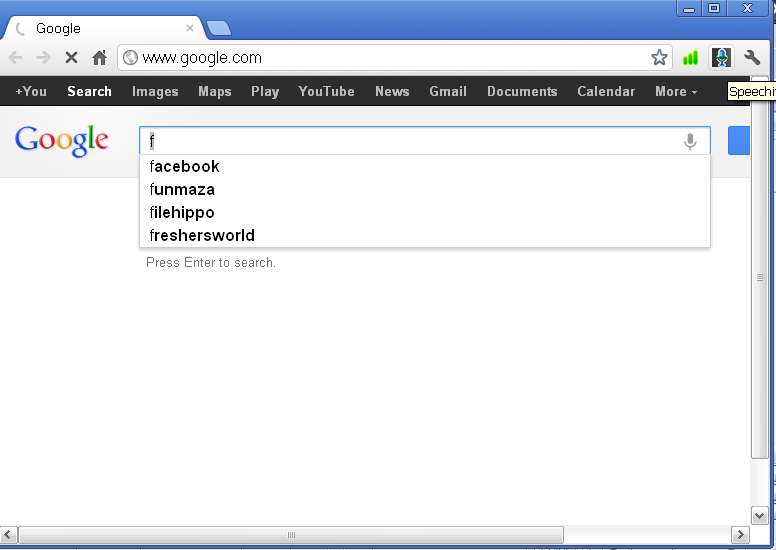Screen dimensions: 776x550
Task: Bookmark this page with the star icon
Action: (659, 58)
